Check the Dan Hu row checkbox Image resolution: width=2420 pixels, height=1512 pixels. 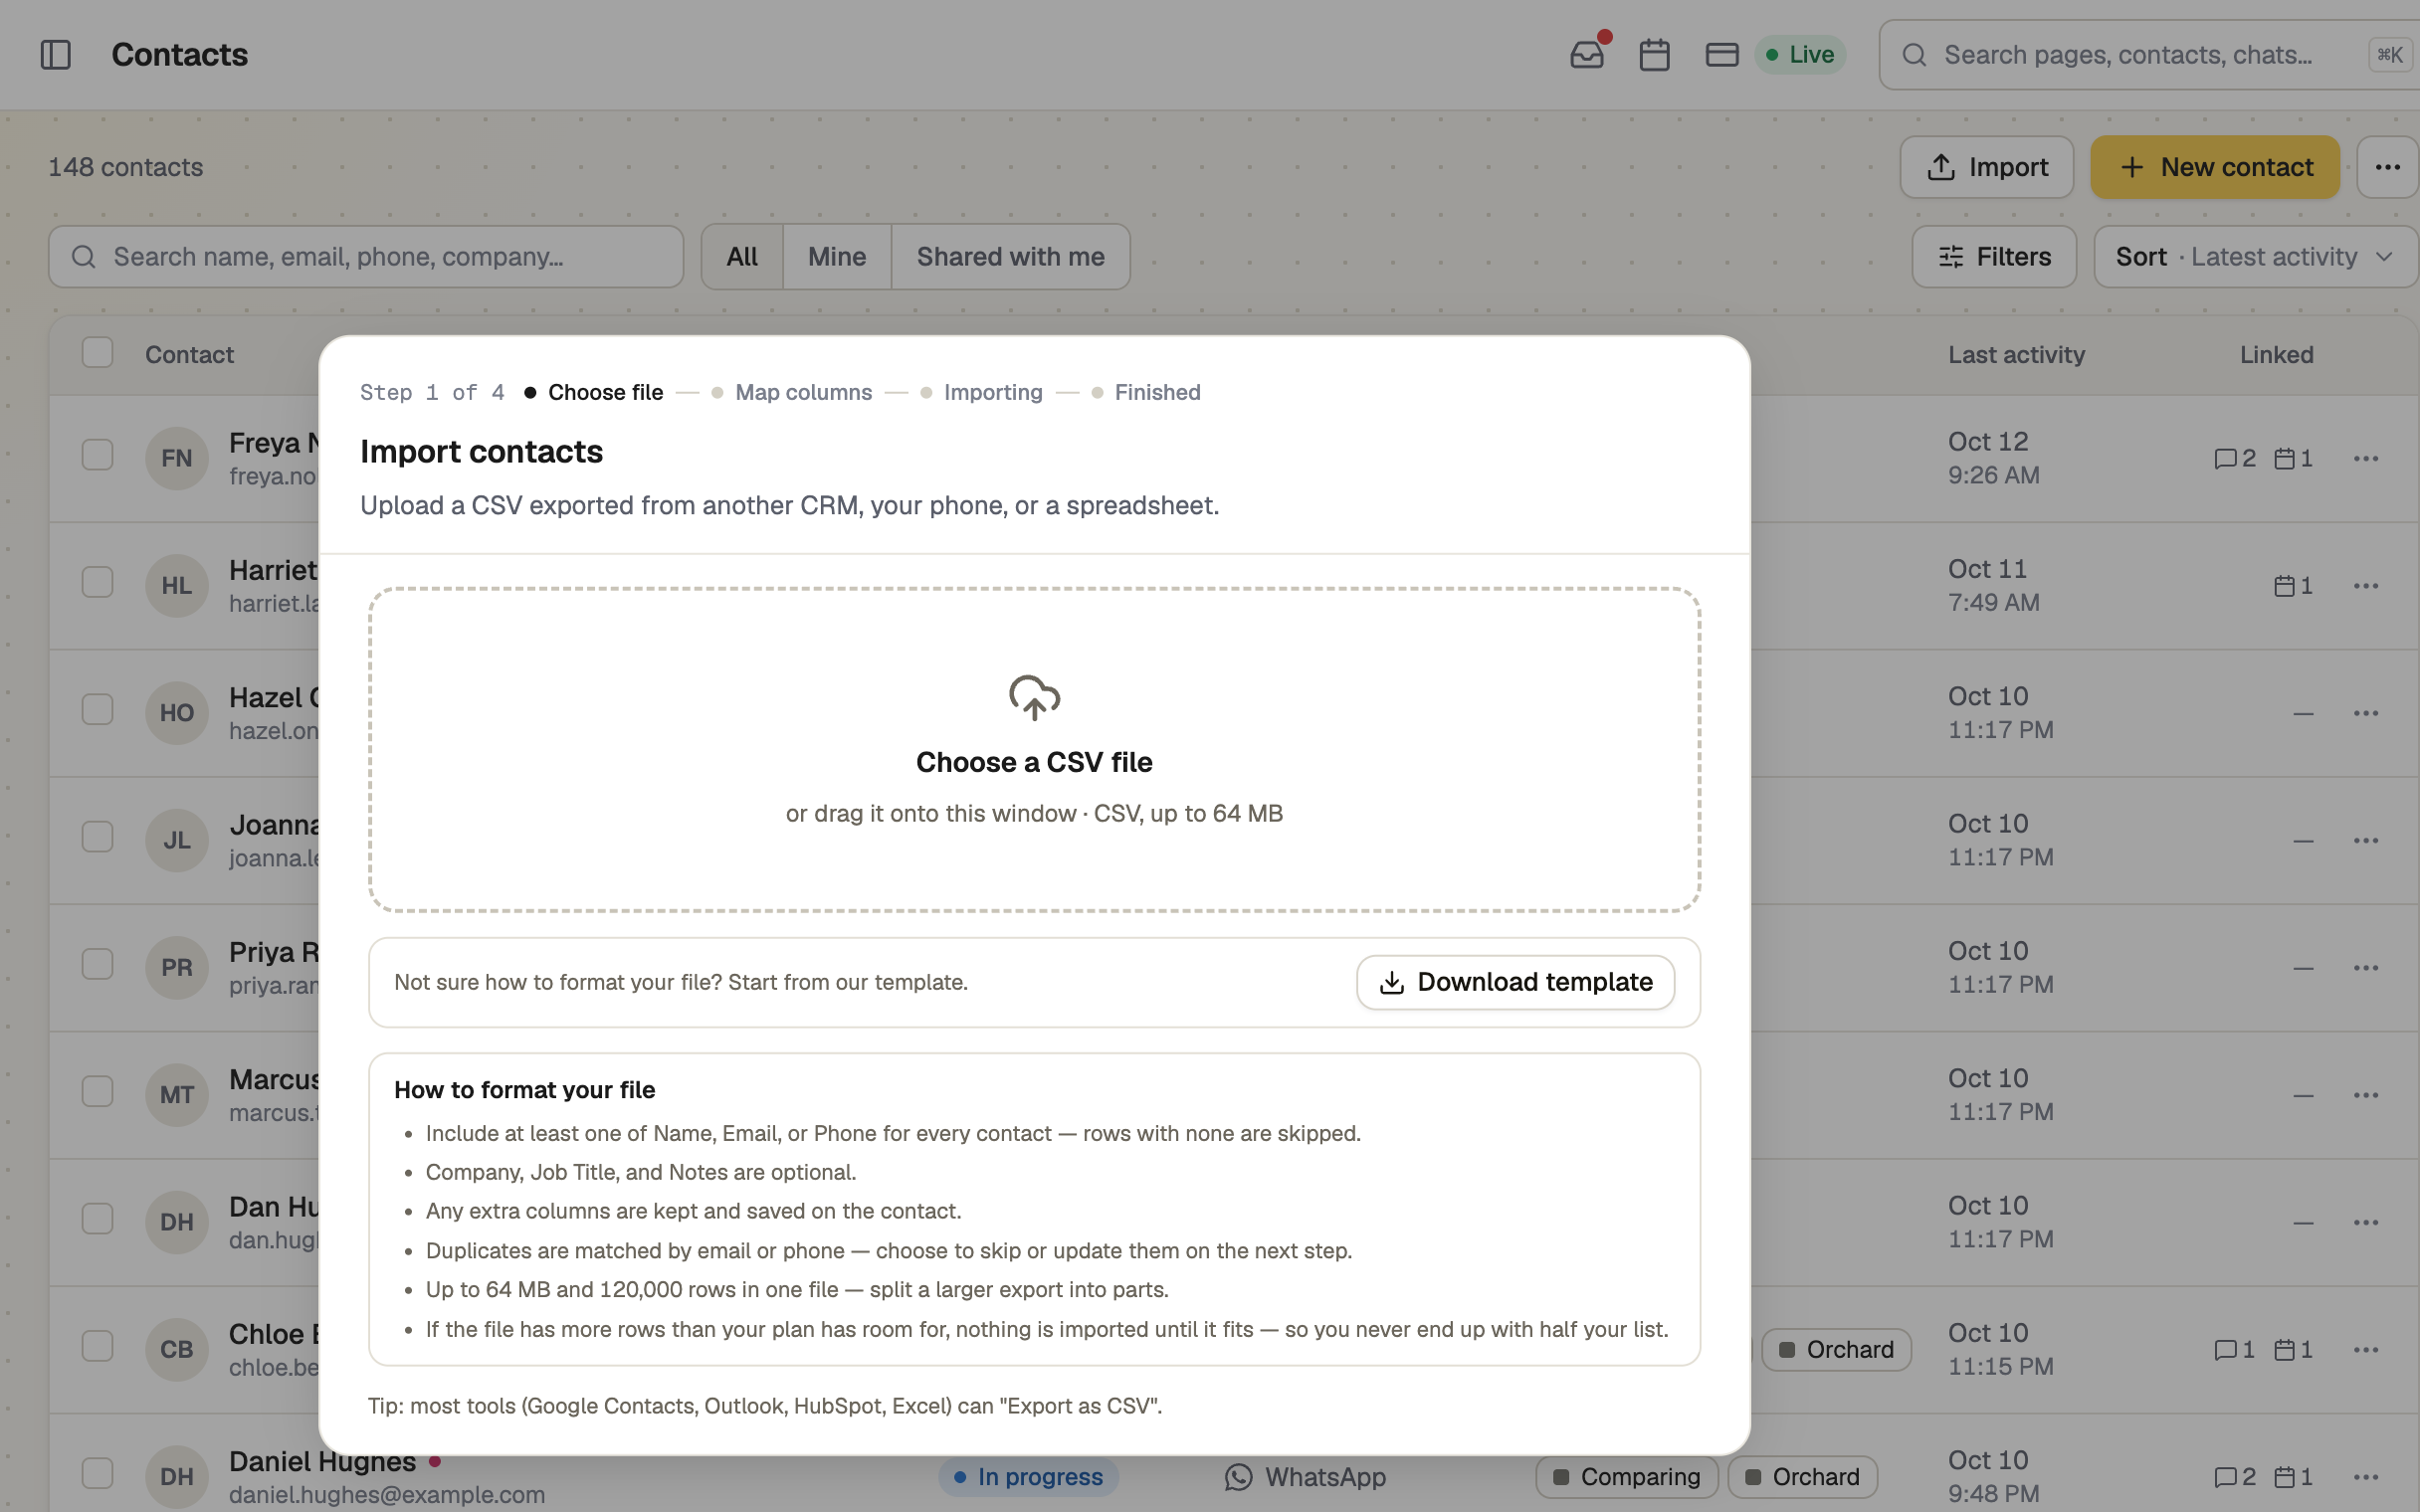pos(97,1219)
